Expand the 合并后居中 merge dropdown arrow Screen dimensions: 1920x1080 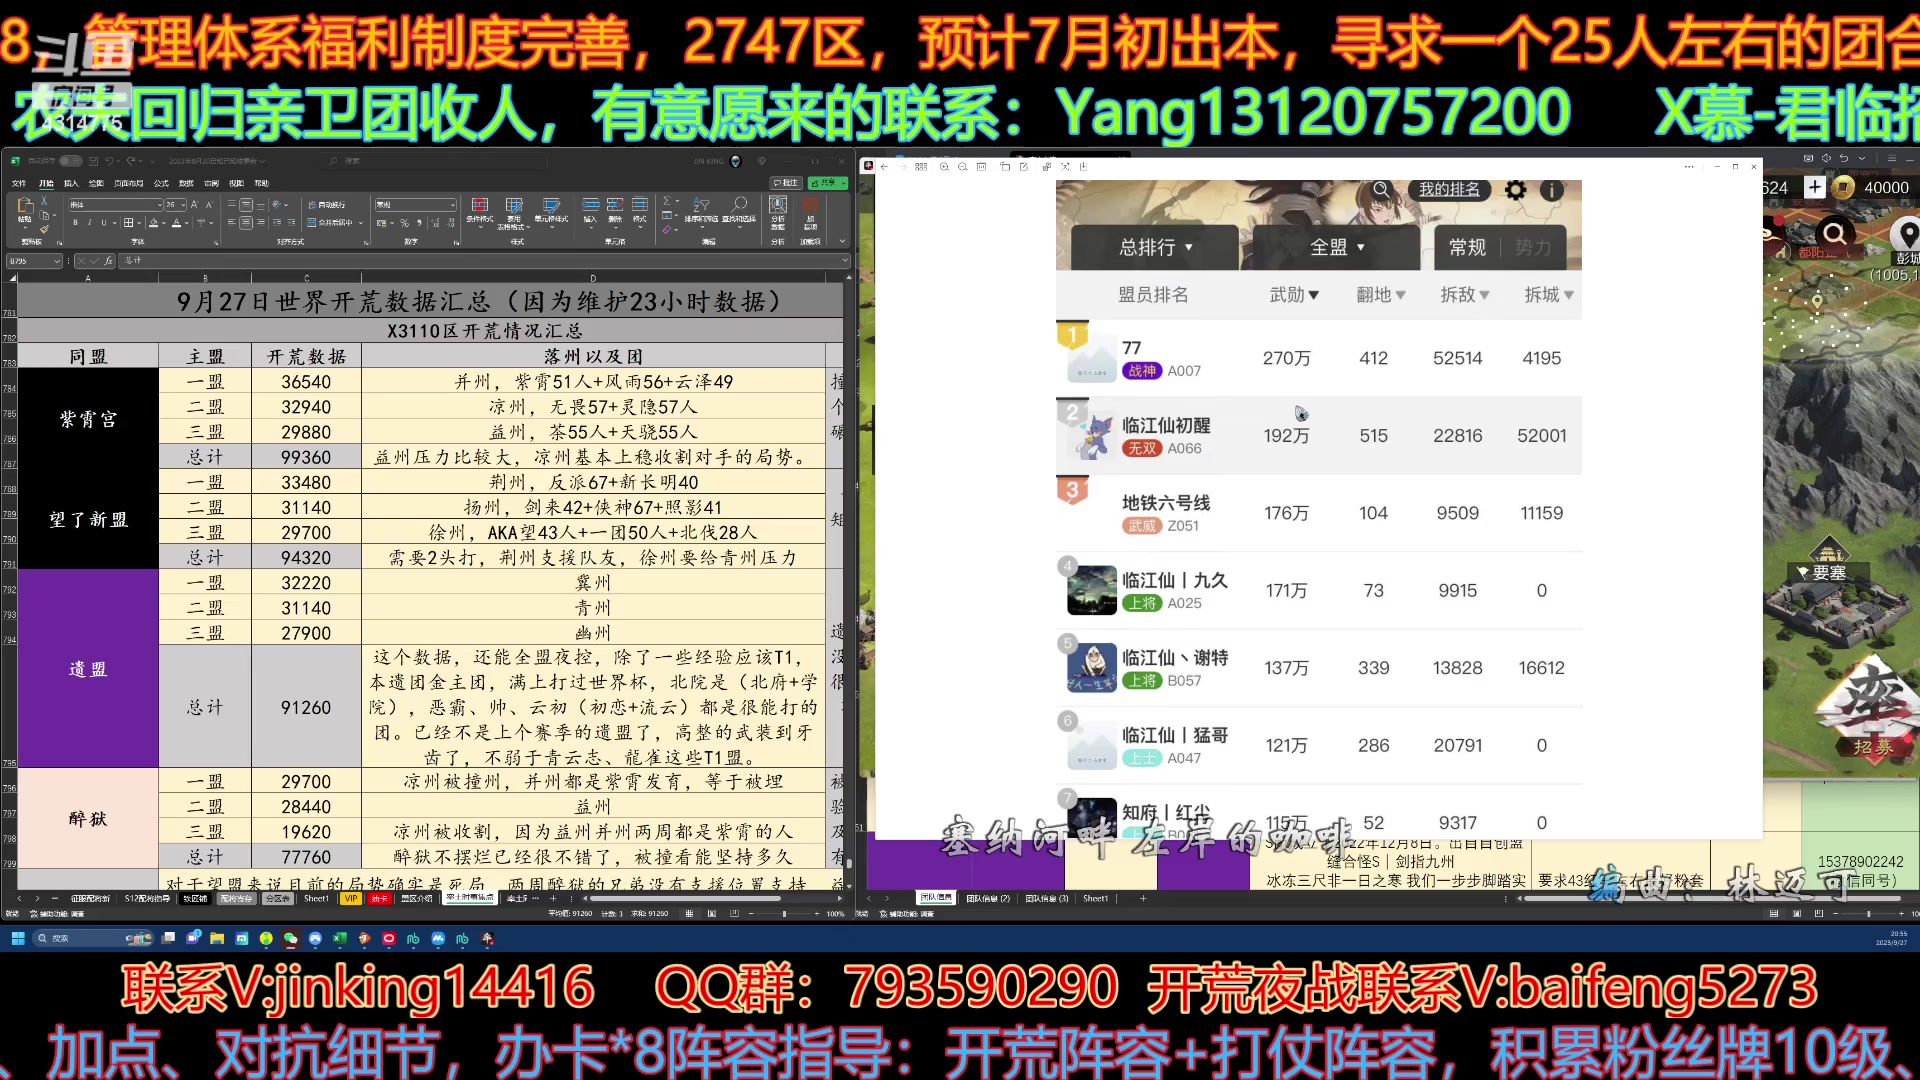[360, 223]
